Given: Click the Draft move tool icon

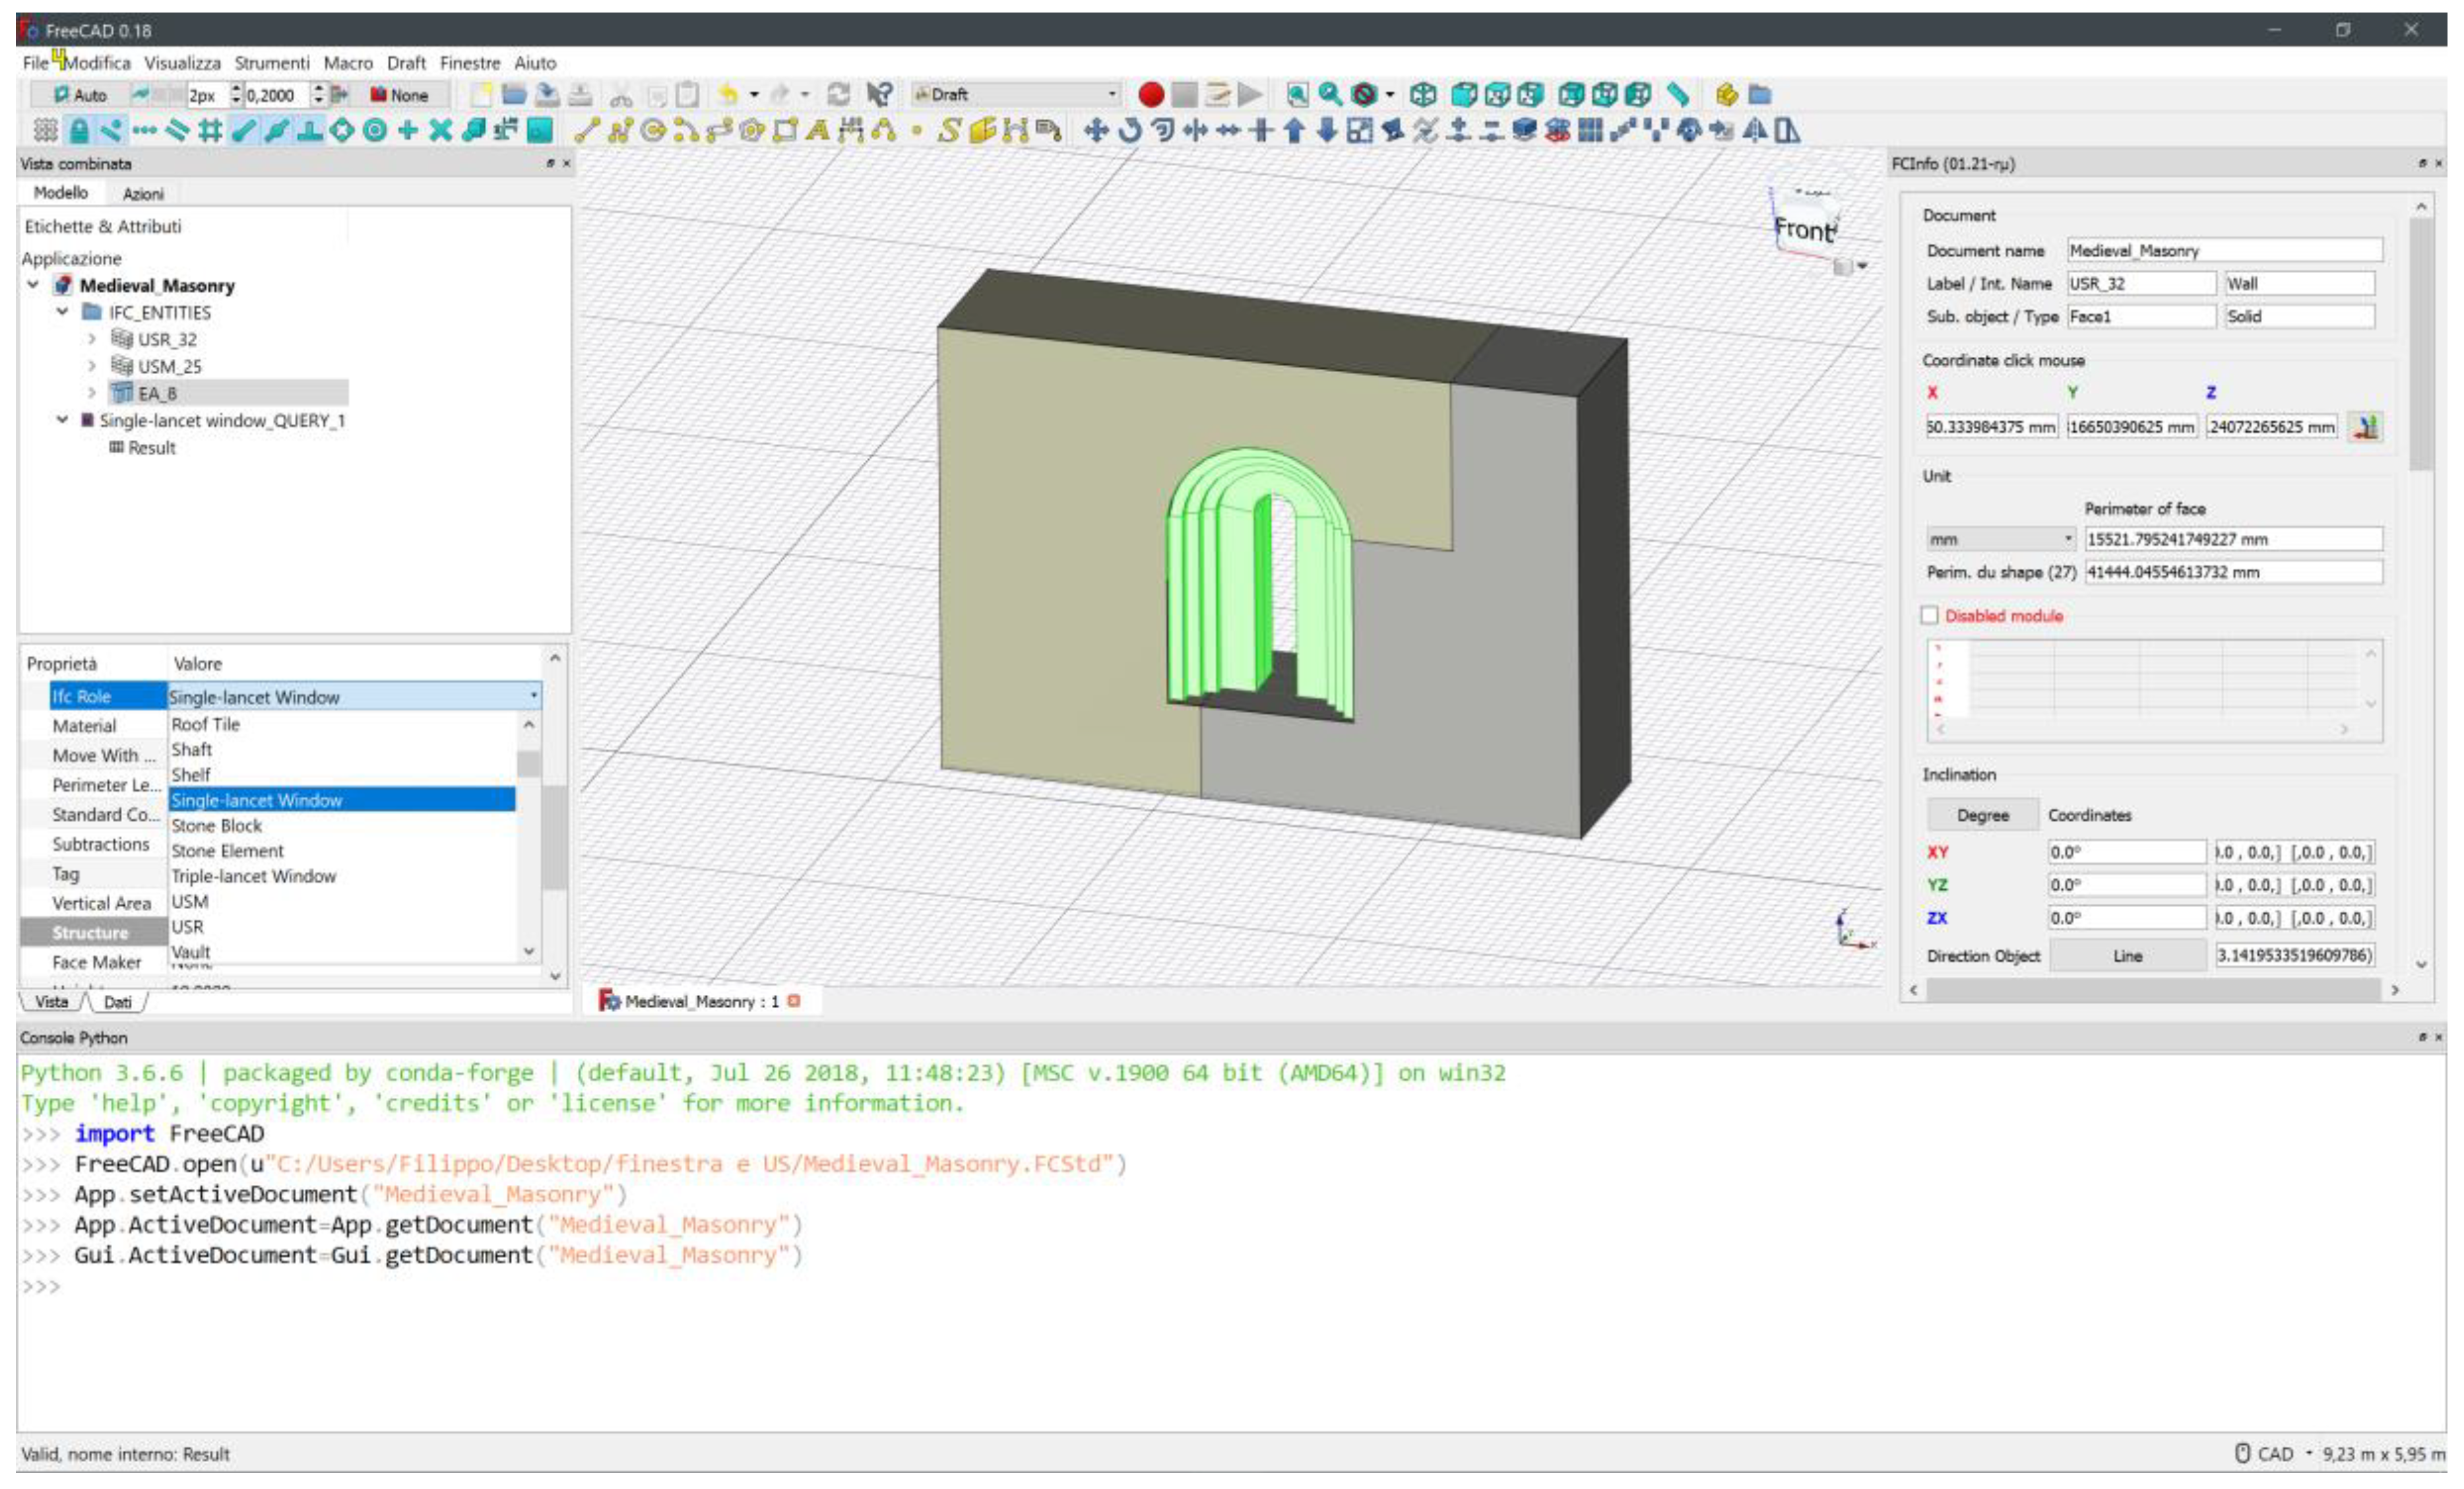Looking at the screenshot, I should [1096, 131].
